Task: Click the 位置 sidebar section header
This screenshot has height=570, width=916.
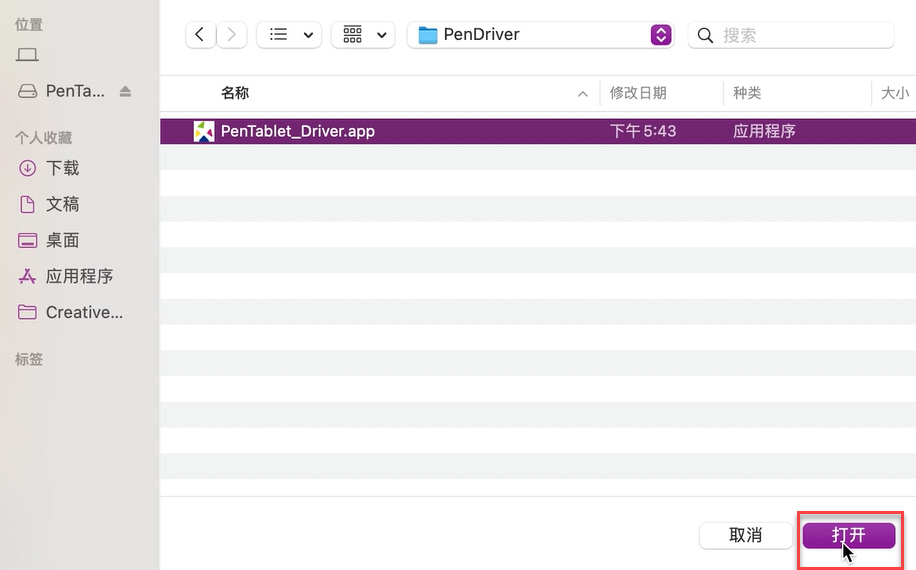Action: coord(29,25)
